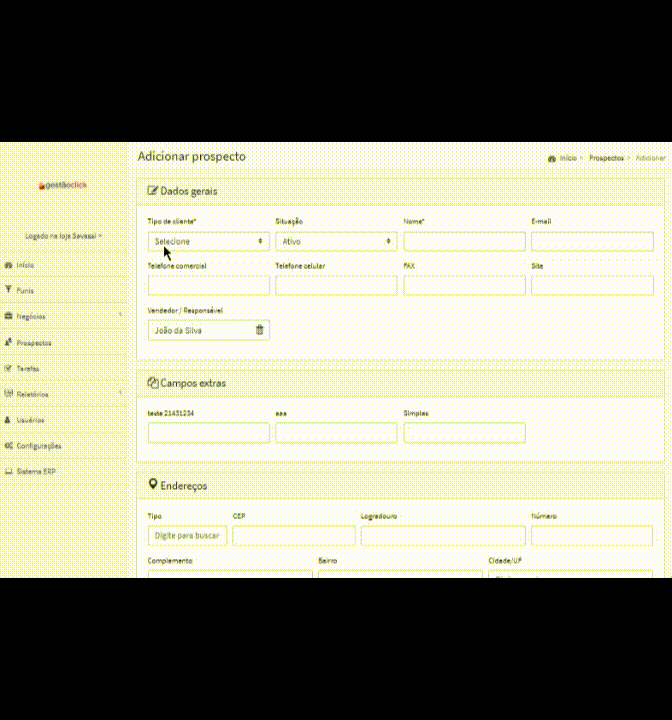The height and width of the screenshot is (720, 672).
Task: Open the Situação dropdown showing Ativo
Action: point(336,241)
